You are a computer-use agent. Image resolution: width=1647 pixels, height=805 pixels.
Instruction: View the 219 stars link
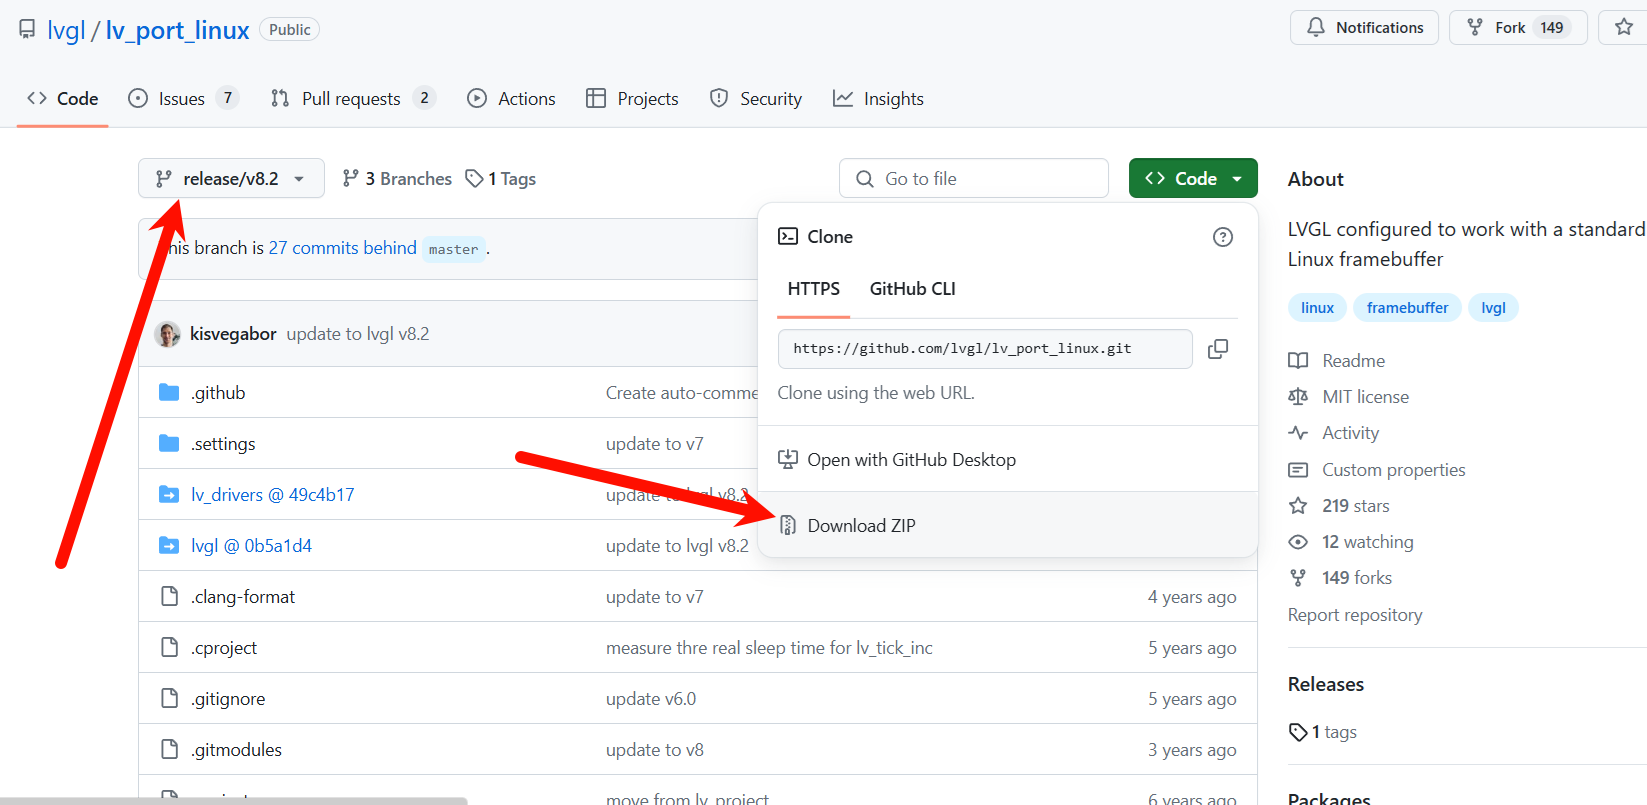pos(1355,506)
